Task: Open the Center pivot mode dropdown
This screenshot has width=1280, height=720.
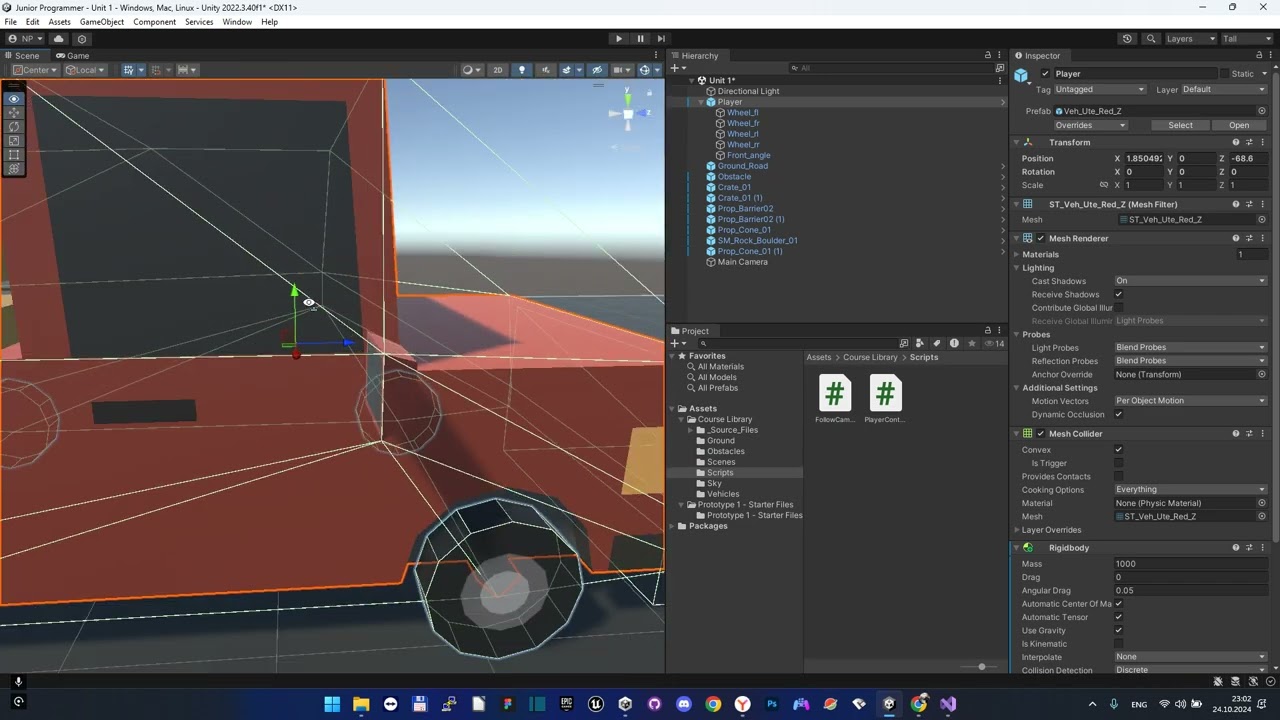Action: 35,70
